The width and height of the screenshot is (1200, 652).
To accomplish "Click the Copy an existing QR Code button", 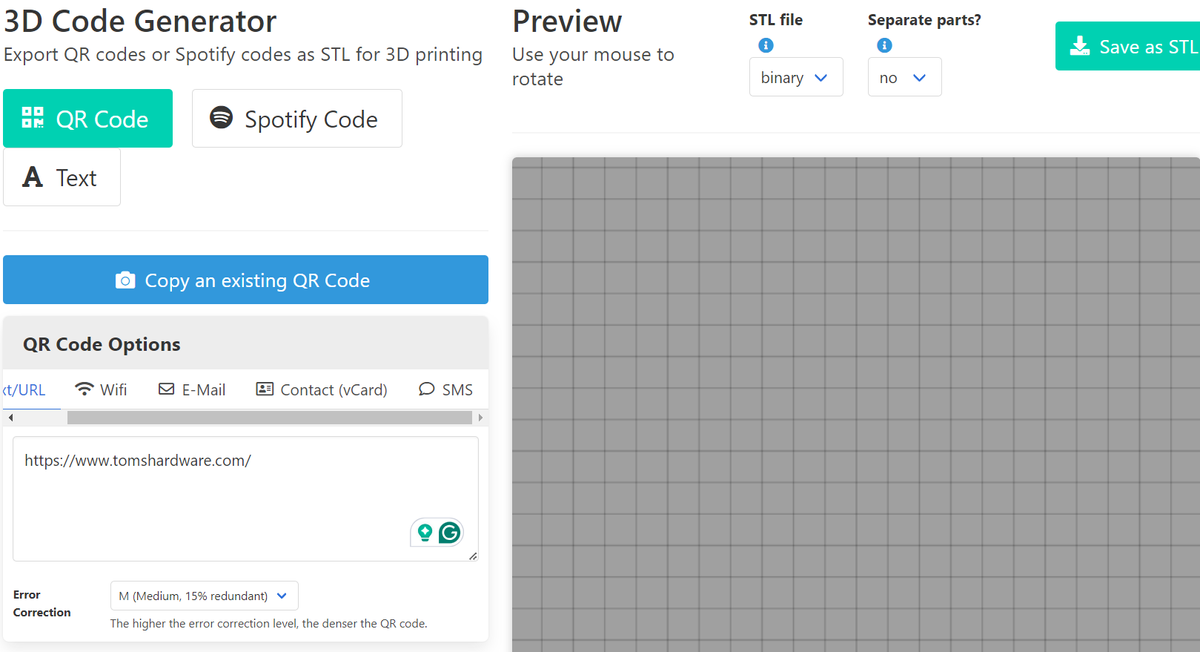I will [246, 279].
